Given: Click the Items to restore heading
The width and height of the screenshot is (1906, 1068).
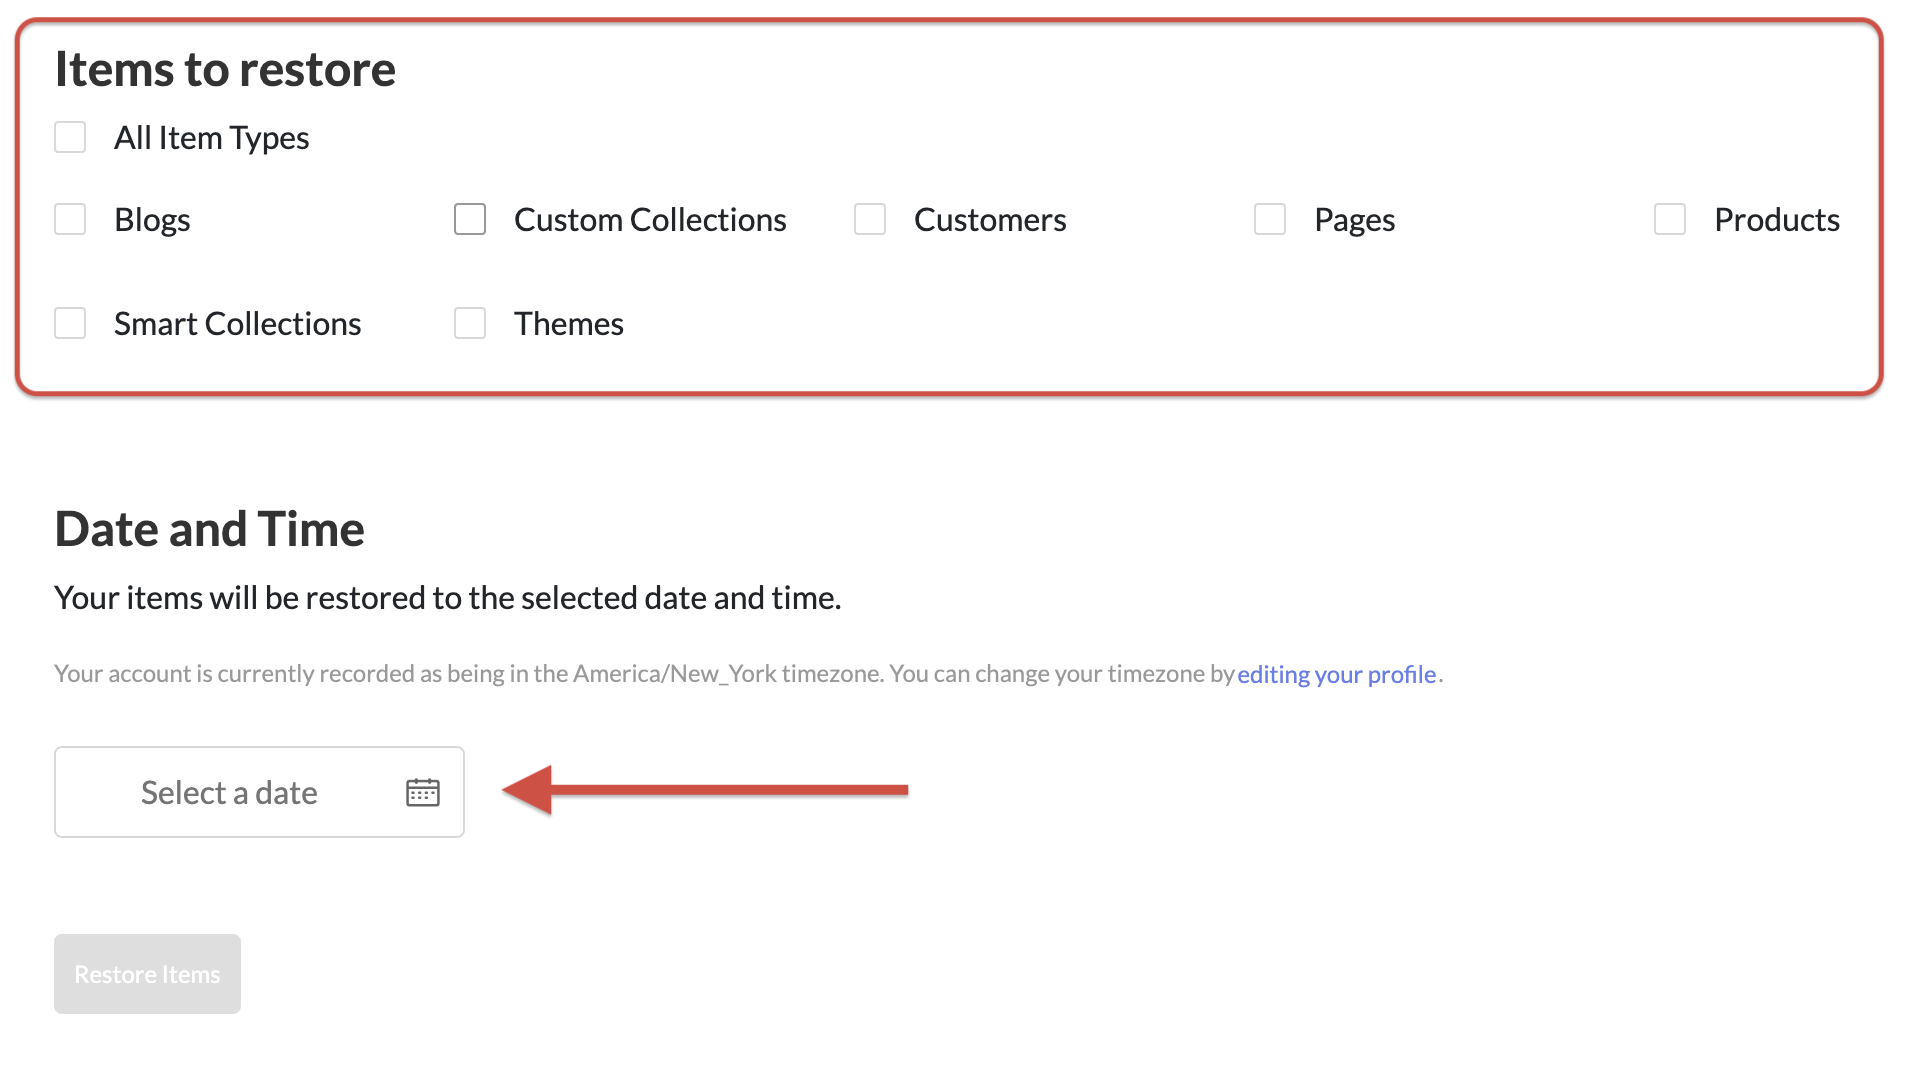Looking at the screenshot, I should coord(225,69).
